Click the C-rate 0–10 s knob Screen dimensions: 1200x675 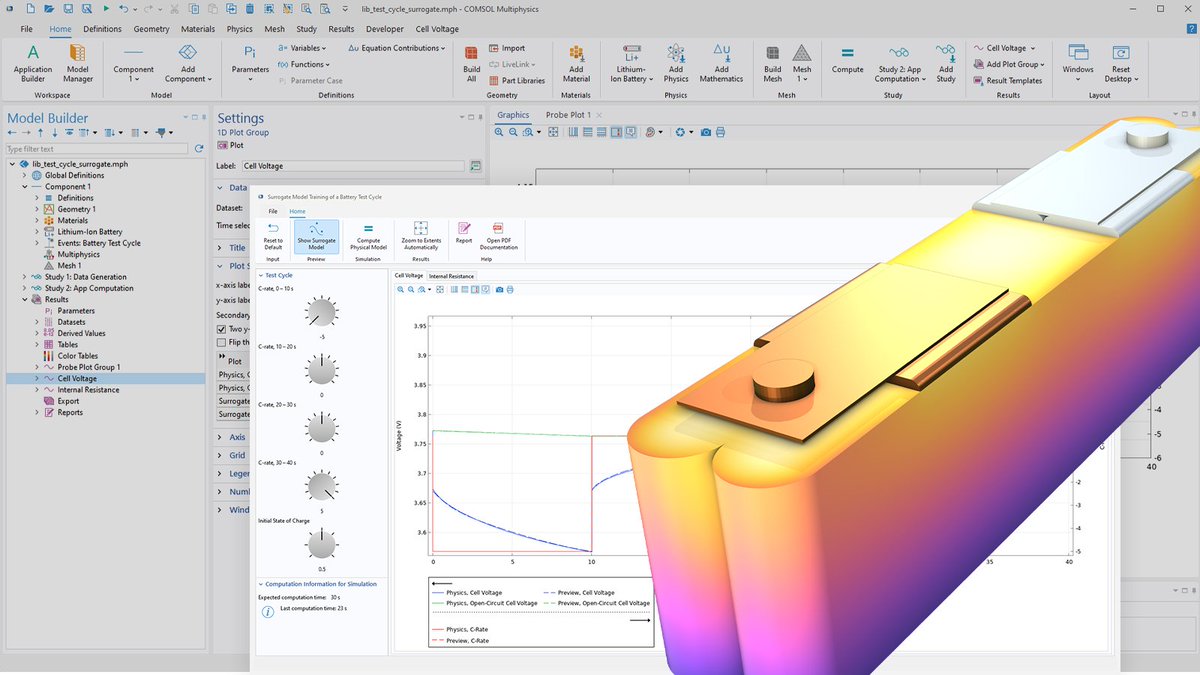pos(321,312)
